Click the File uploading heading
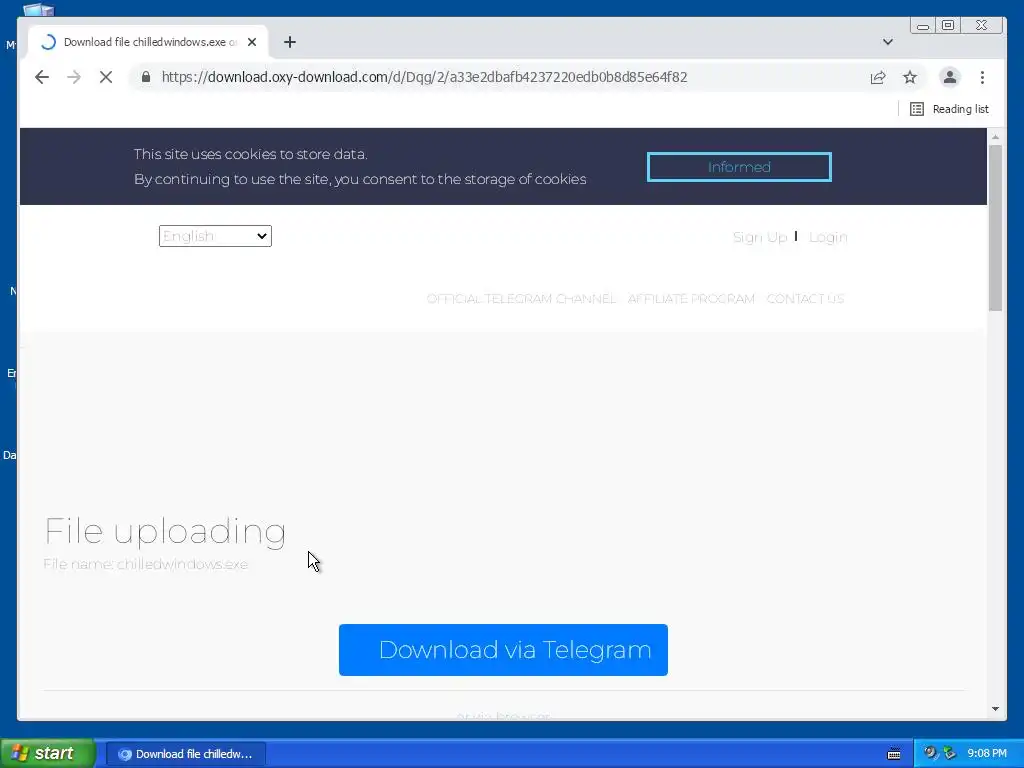The height and width of the screenshot is (768, 1024). click(165, 531)
